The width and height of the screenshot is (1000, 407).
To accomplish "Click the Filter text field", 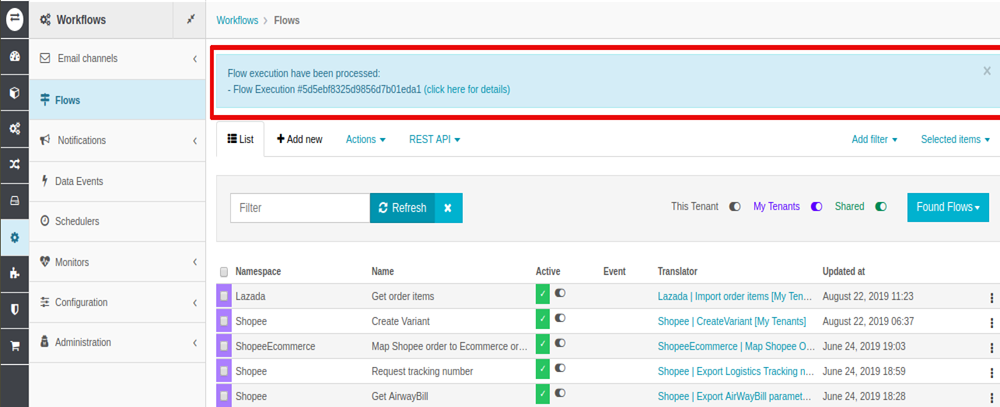I will 300,208.
